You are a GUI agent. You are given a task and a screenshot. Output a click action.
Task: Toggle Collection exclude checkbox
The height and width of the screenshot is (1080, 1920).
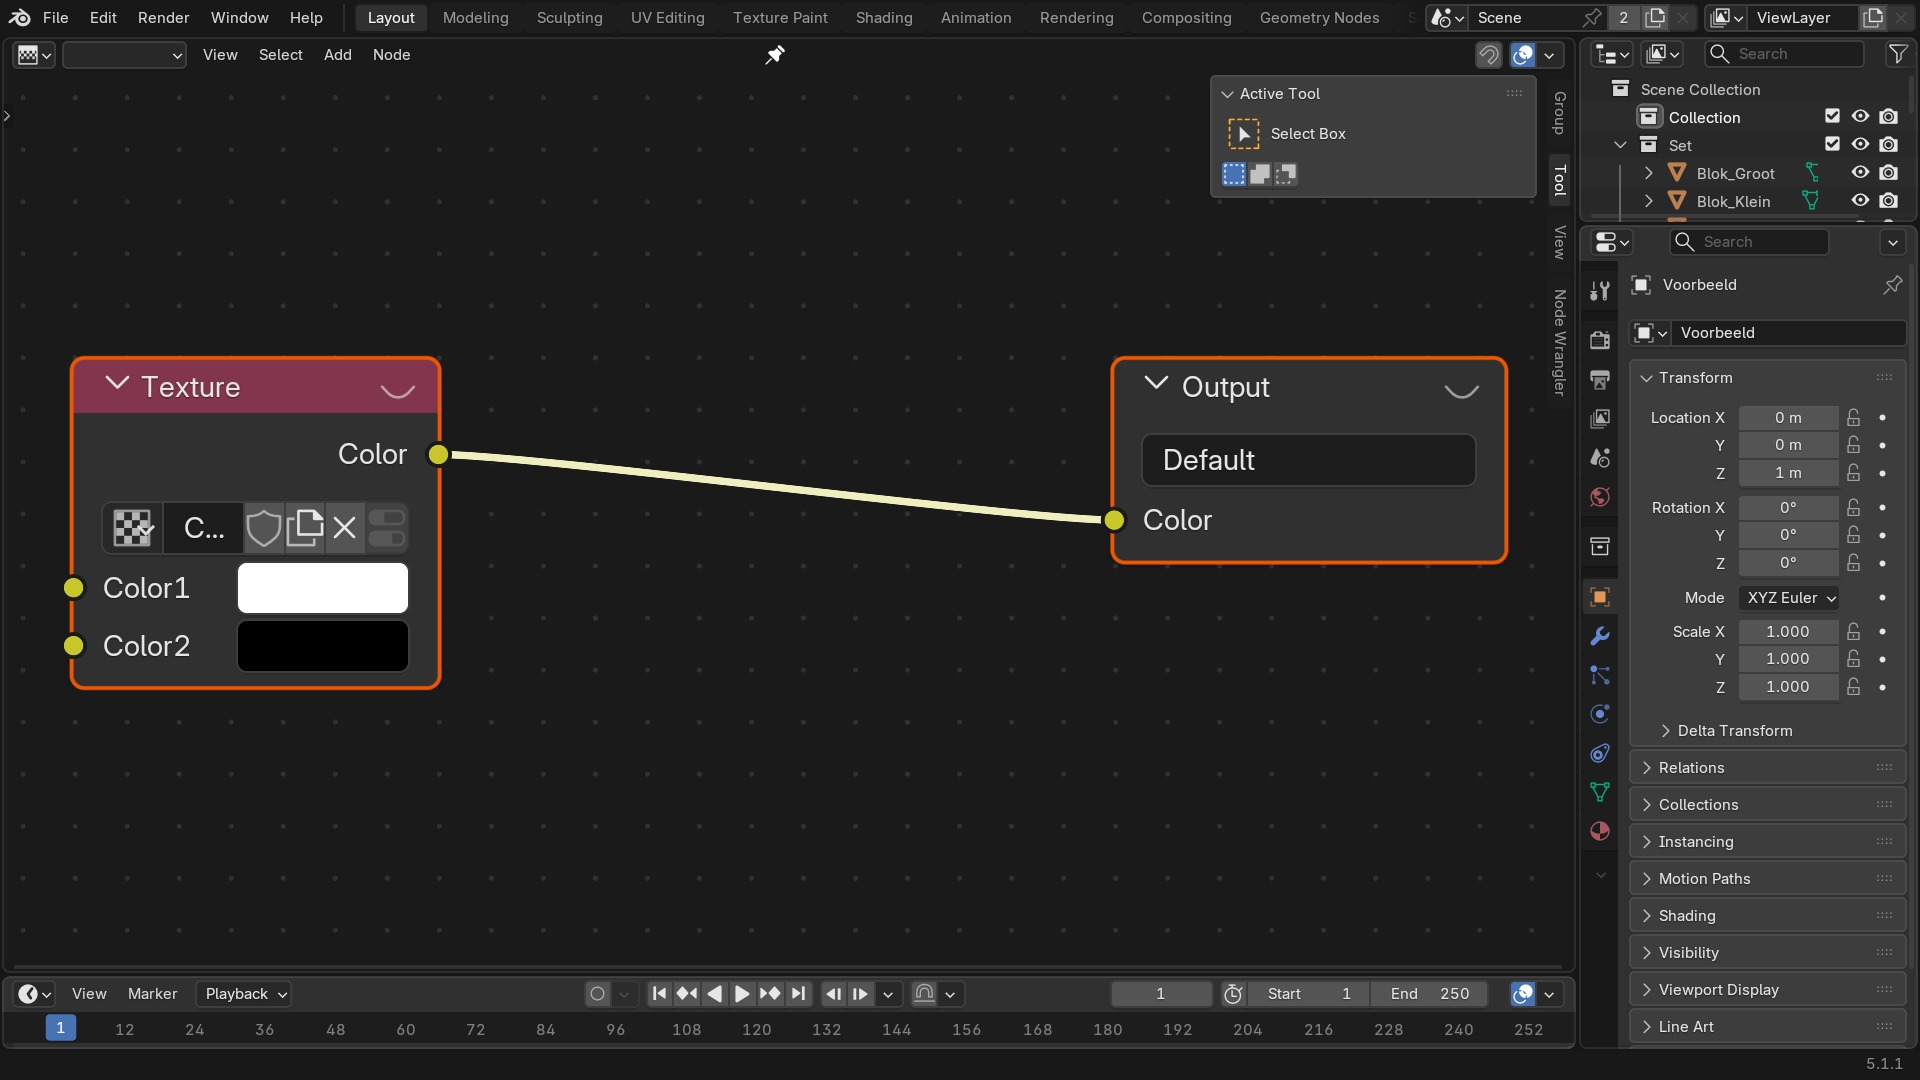1832,117
